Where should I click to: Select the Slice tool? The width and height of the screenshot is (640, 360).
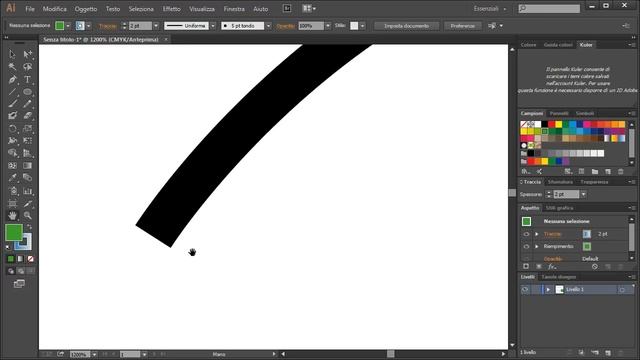(x=27, y=203)
